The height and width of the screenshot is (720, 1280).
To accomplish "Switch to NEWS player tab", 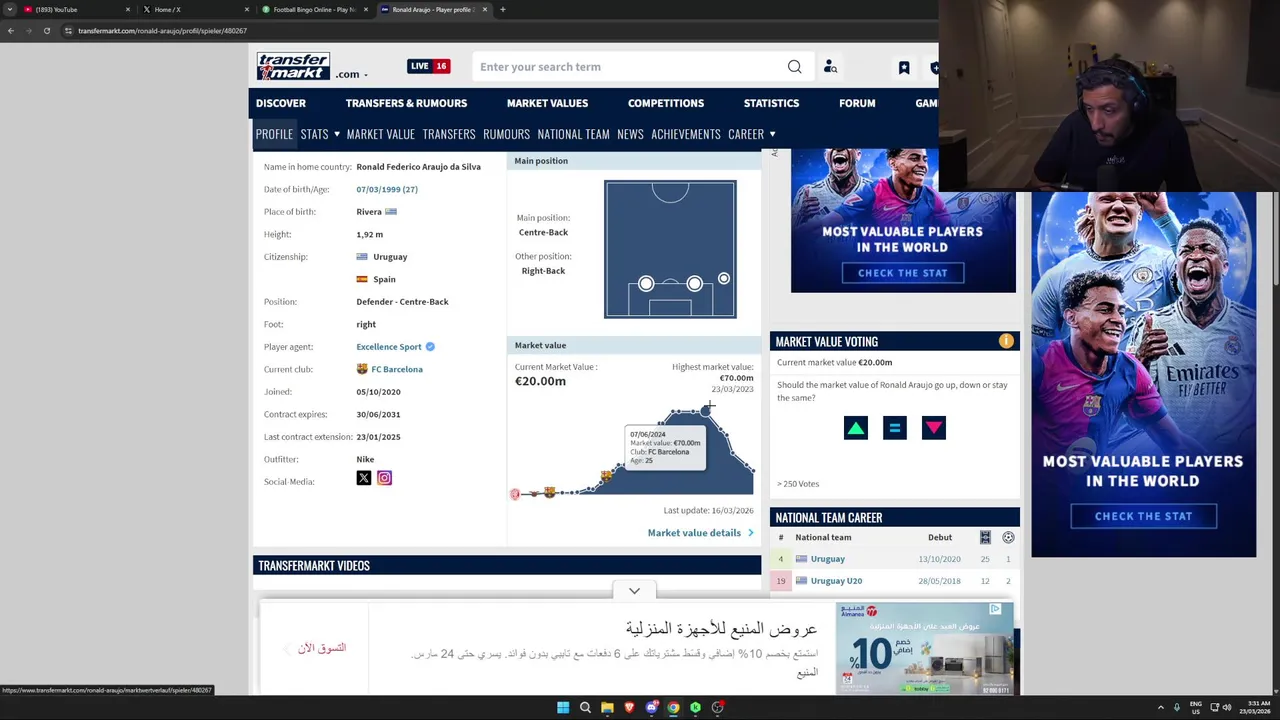I will click(x=630, y=134).
